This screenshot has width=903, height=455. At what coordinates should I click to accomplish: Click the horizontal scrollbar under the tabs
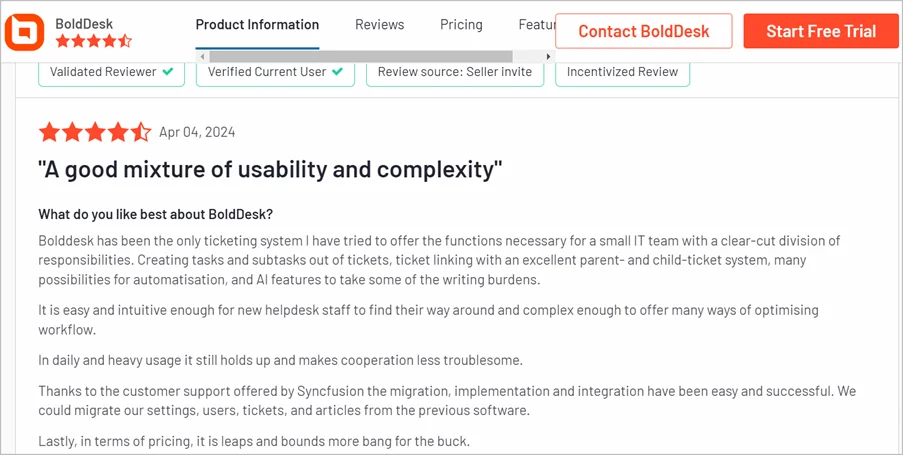click(361, 56)
